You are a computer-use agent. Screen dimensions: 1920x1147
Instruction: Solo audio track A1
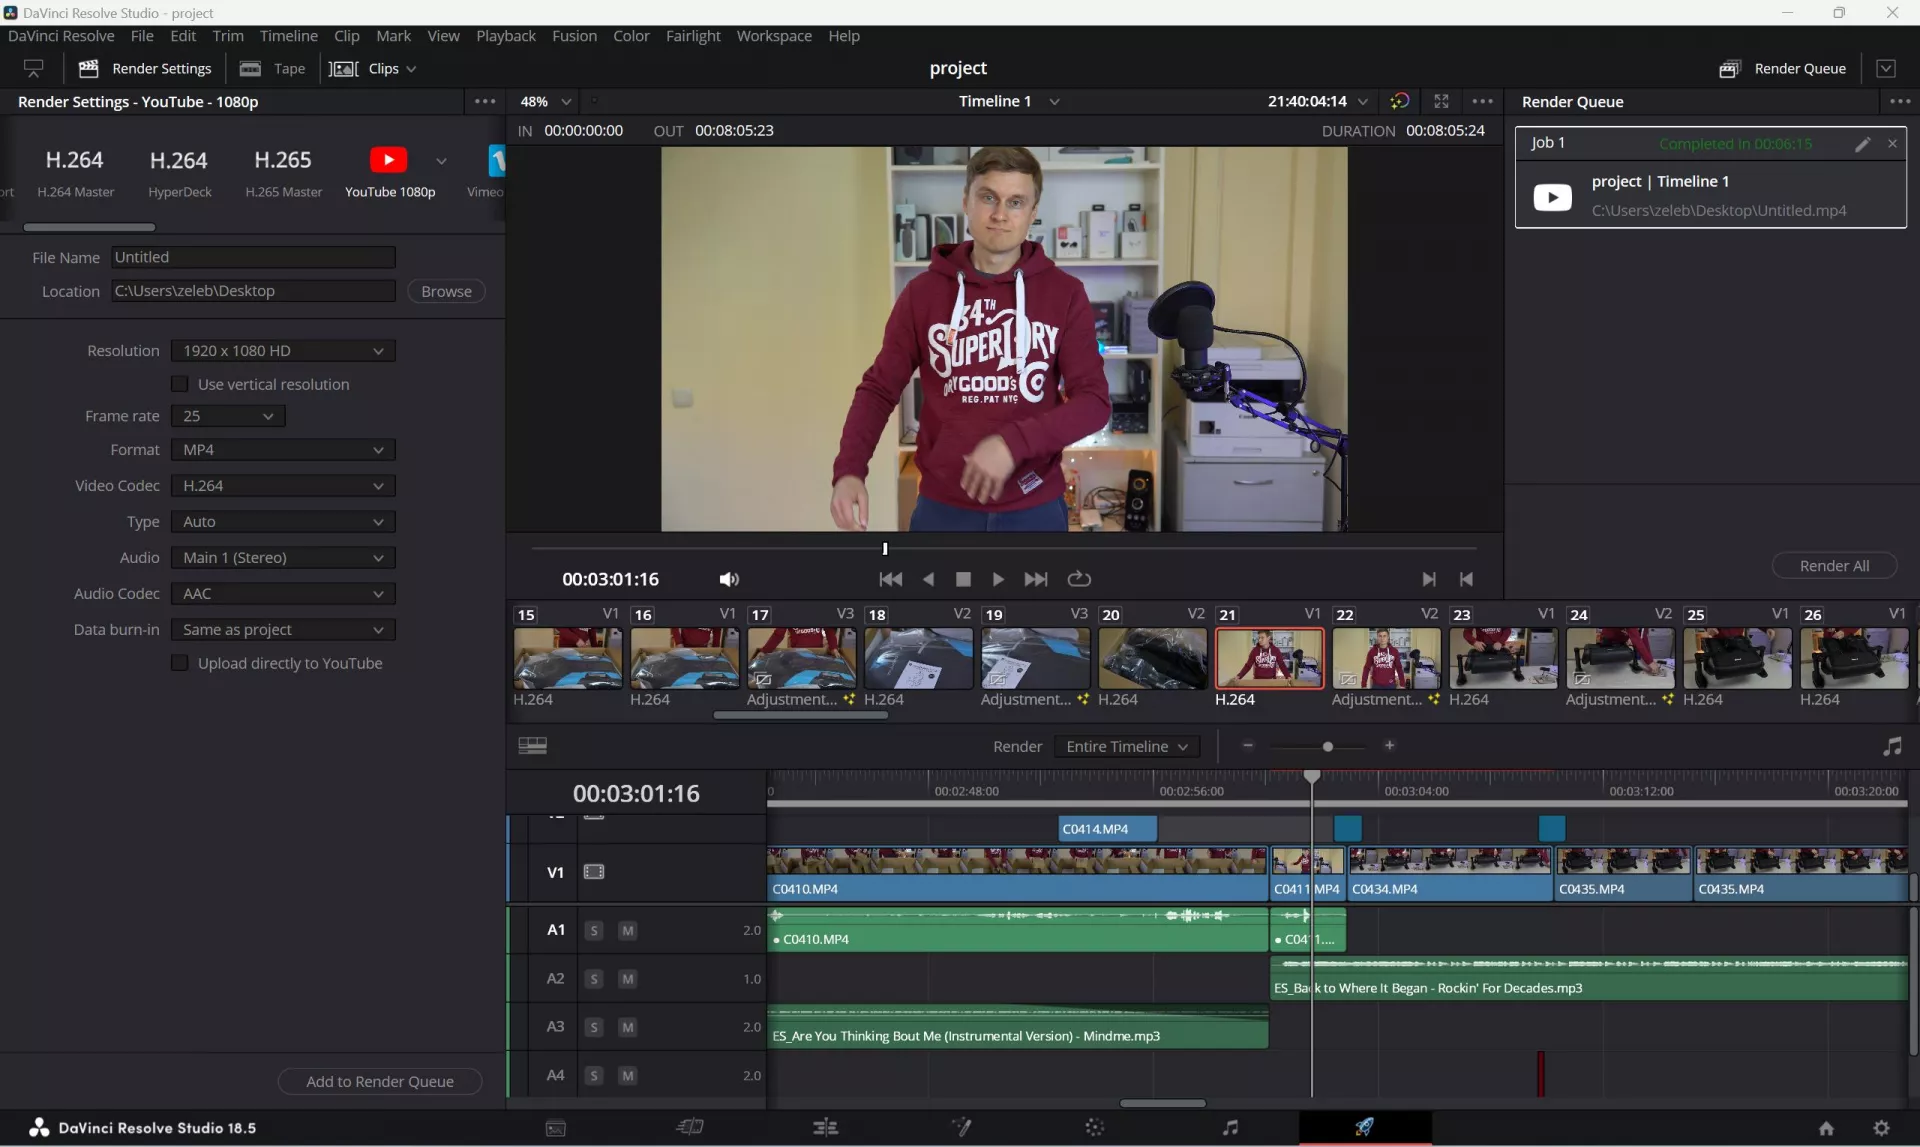[594, 930]
